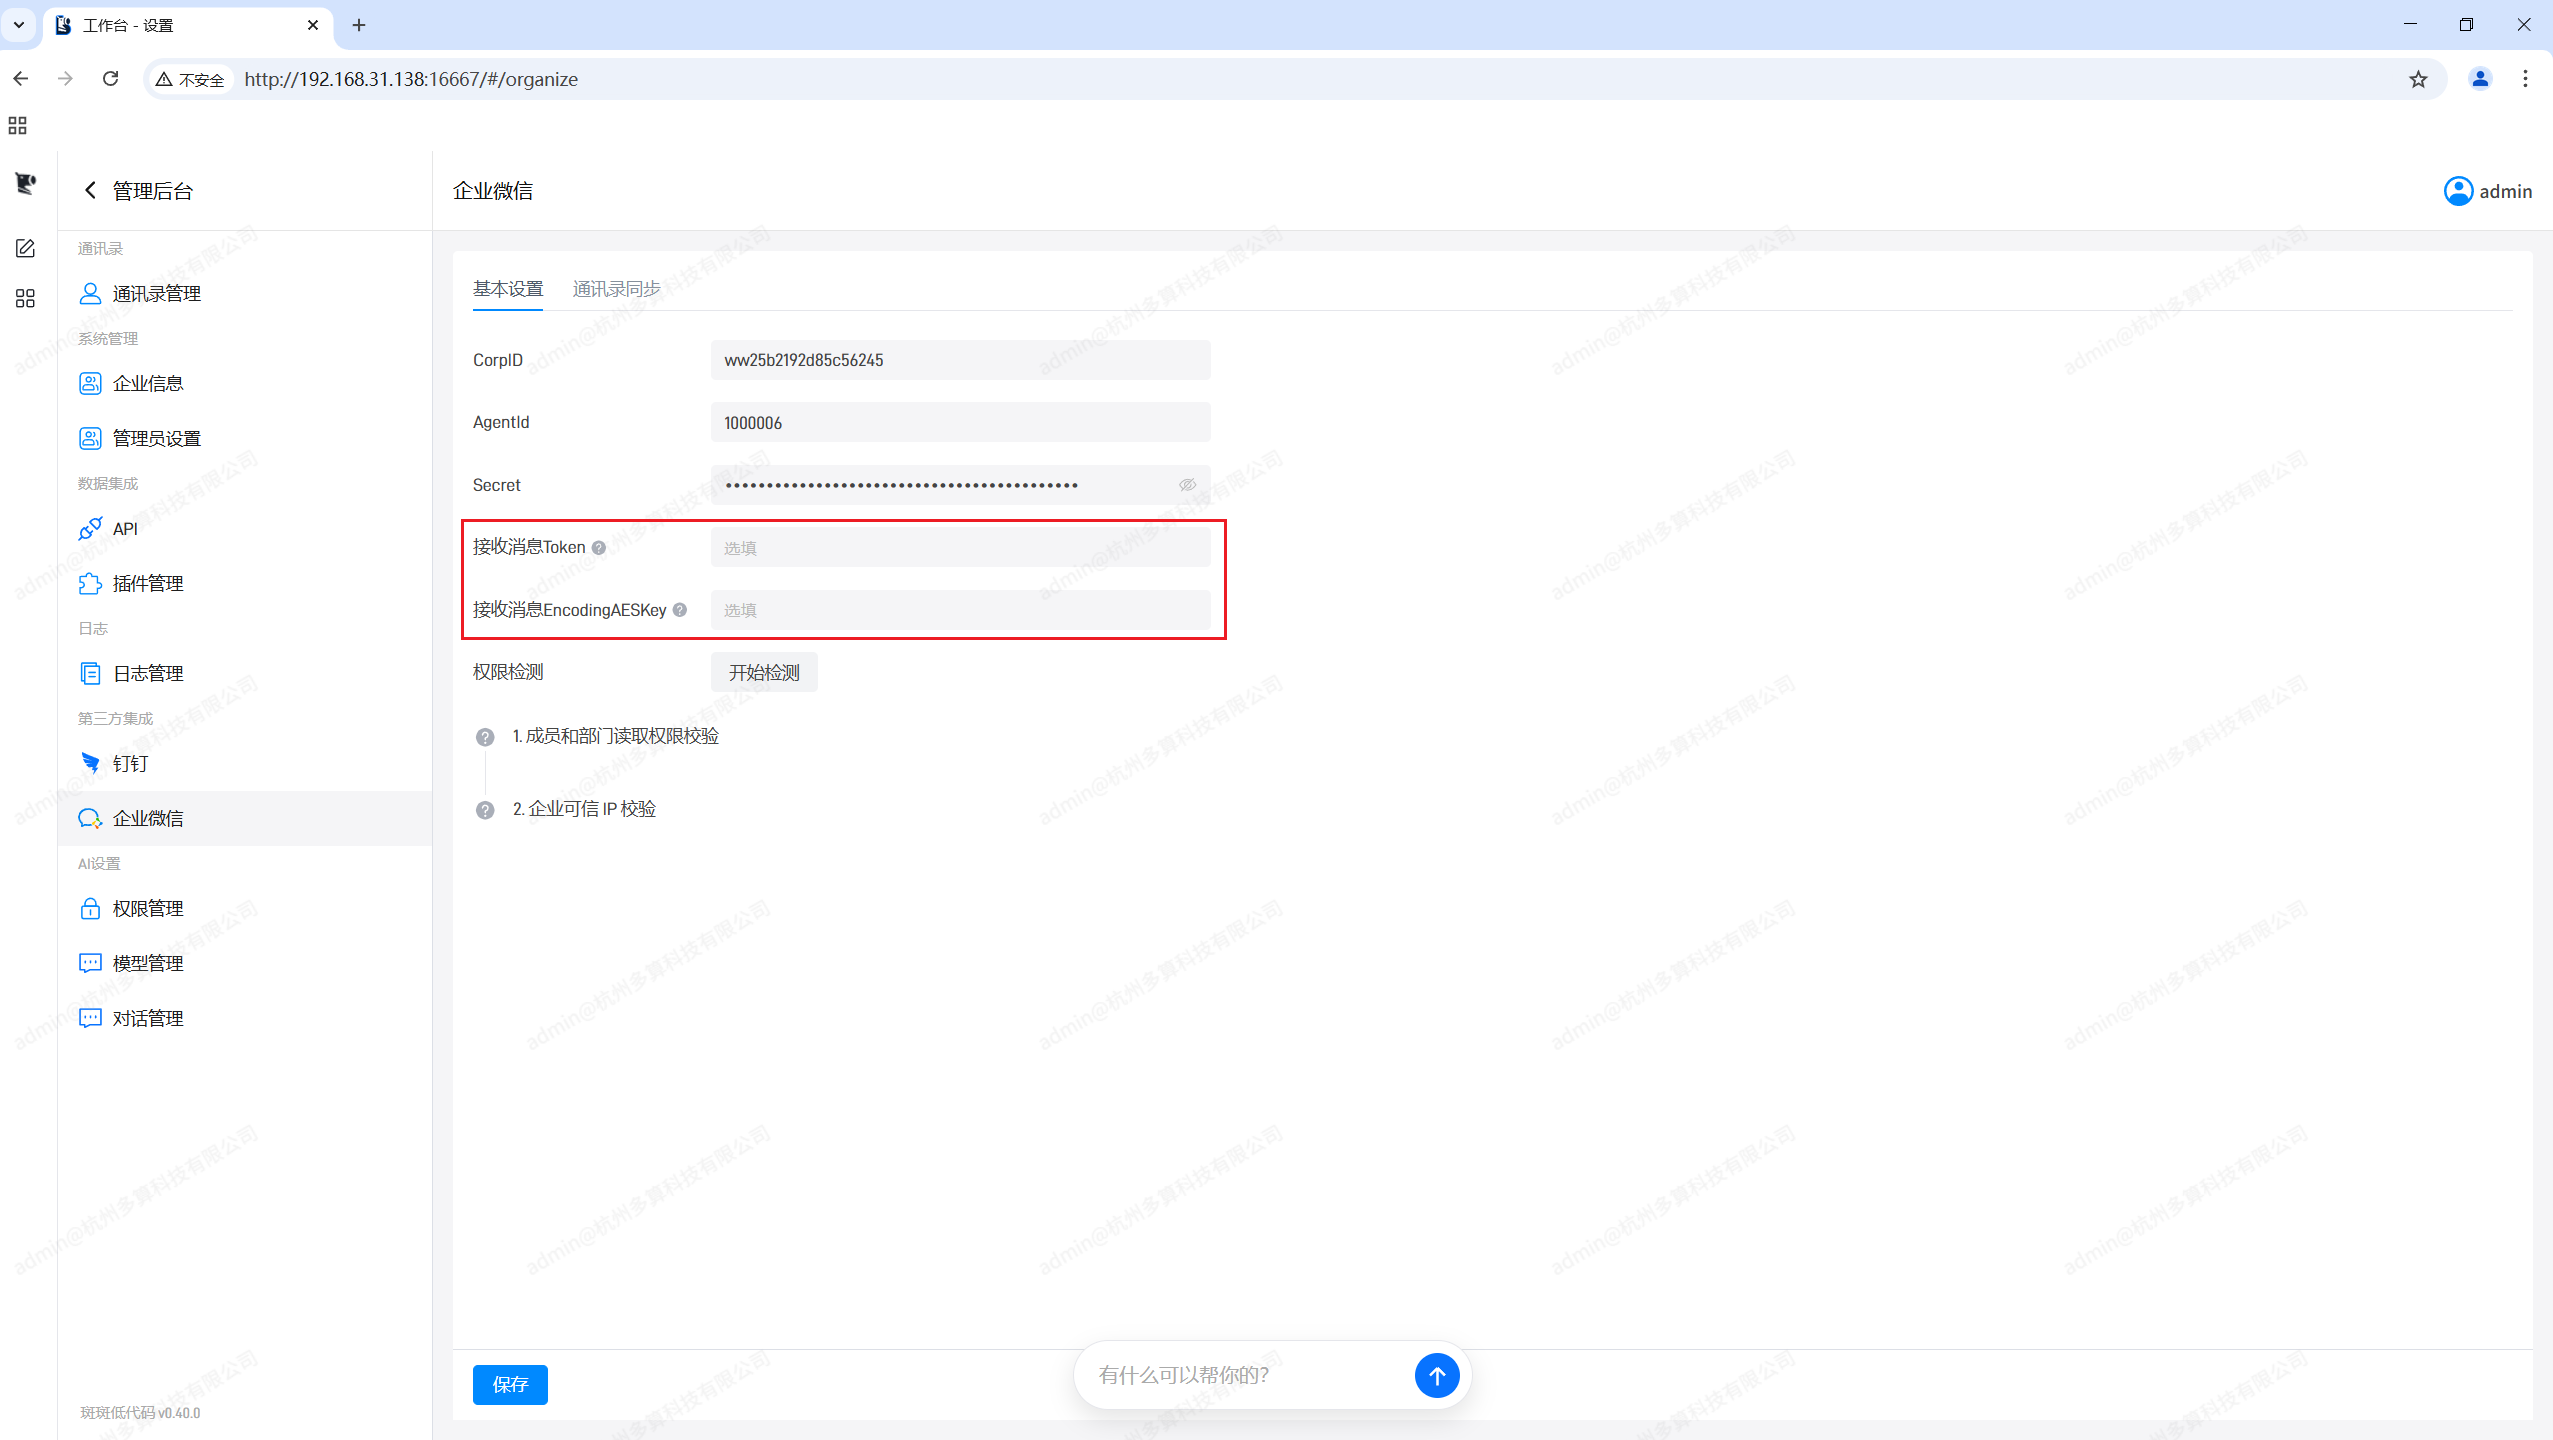Go back using the 管理后台 back arrow
This screenshot has width=2553, height=1440.
(x=90, y=190)
